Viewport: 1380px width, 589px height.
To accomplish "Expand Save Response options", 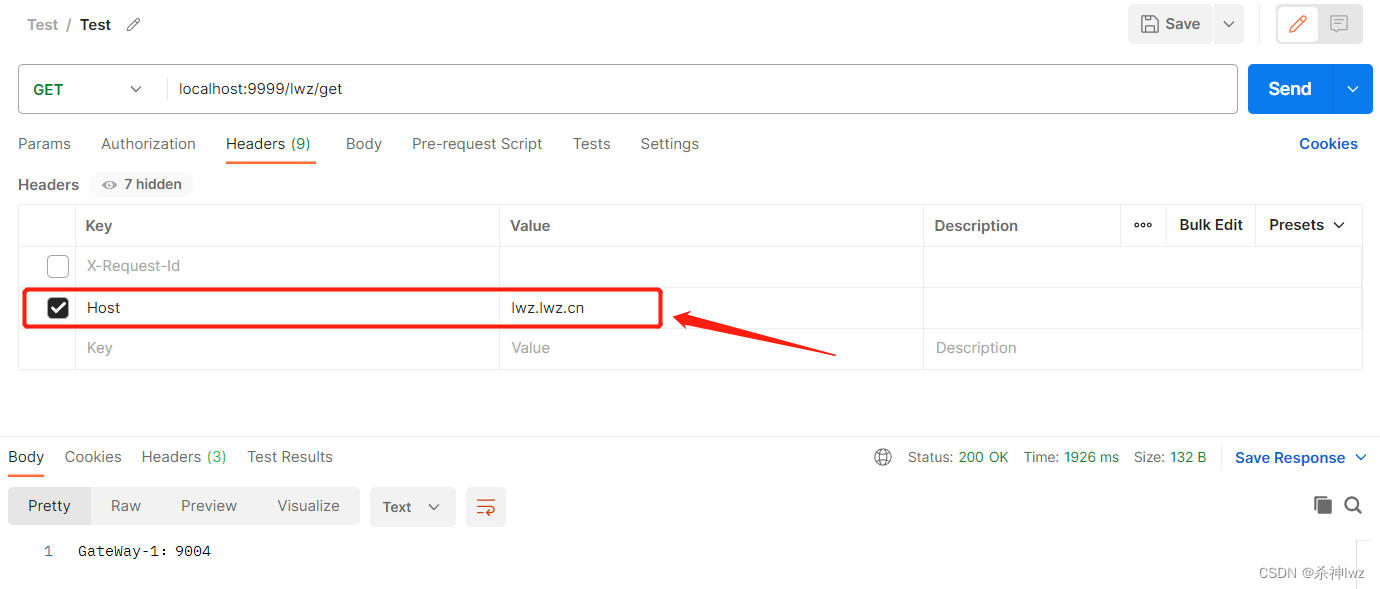I will [x=1361, y=457].
